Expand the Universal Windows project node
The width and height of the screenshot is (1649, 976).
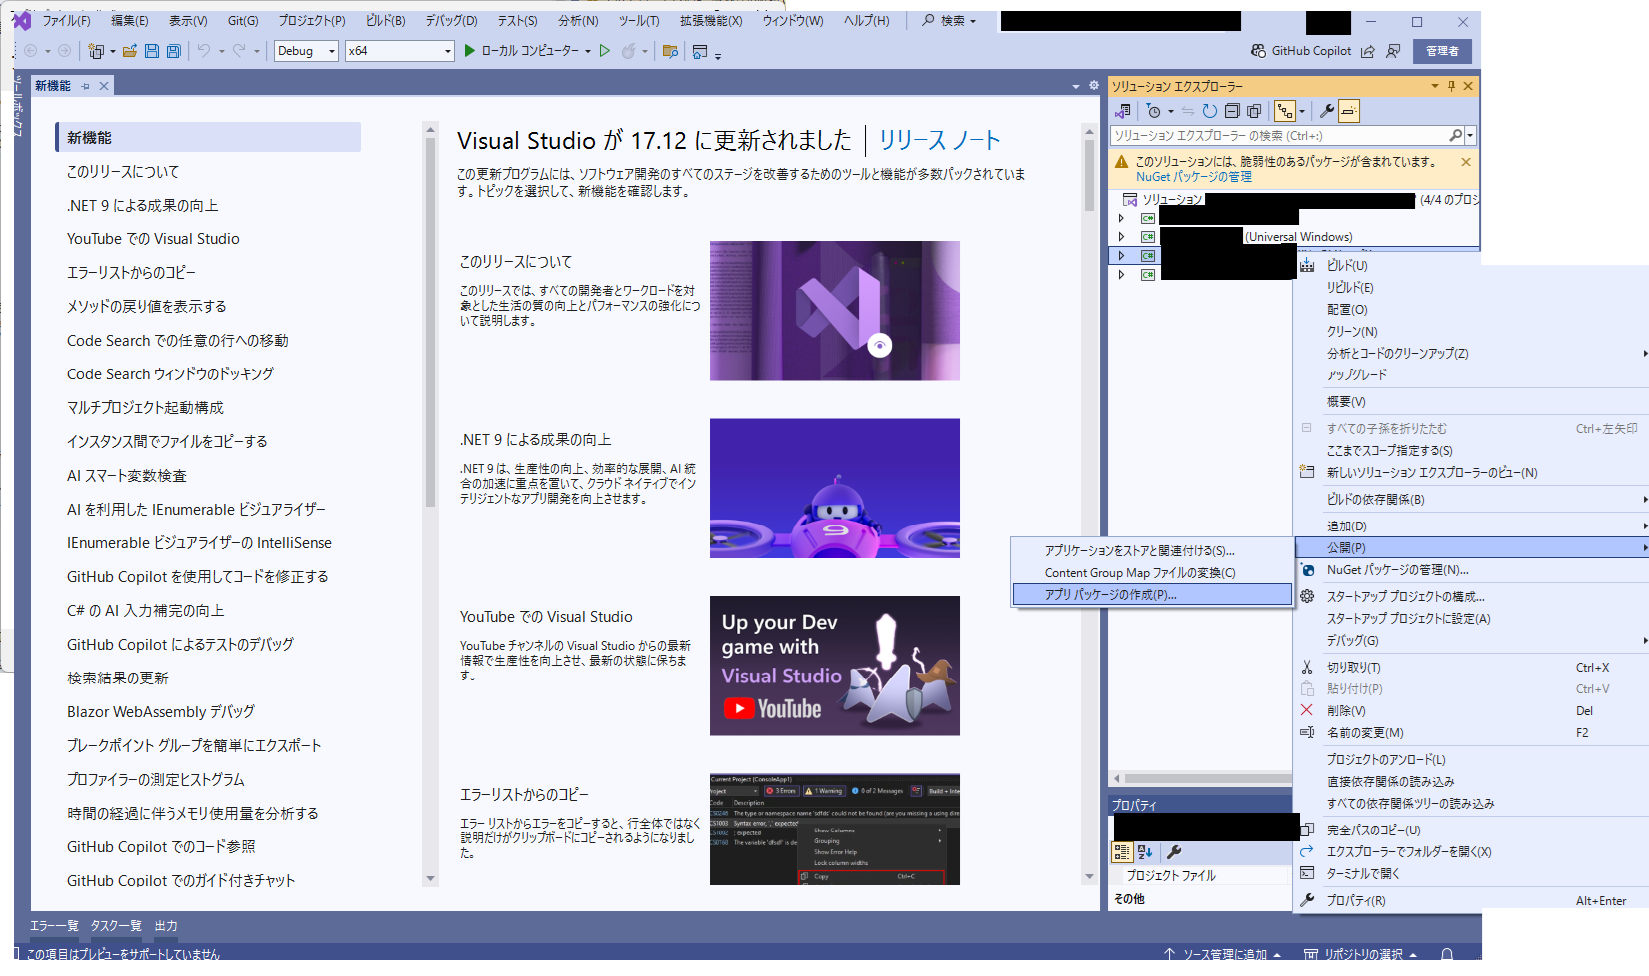[1121, 237]
